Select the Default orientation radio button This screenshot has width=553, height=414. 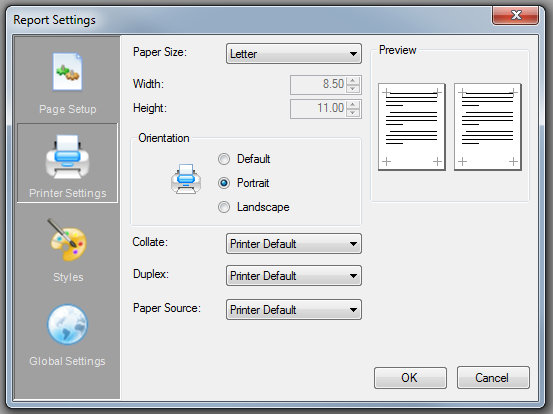(224, 159)
